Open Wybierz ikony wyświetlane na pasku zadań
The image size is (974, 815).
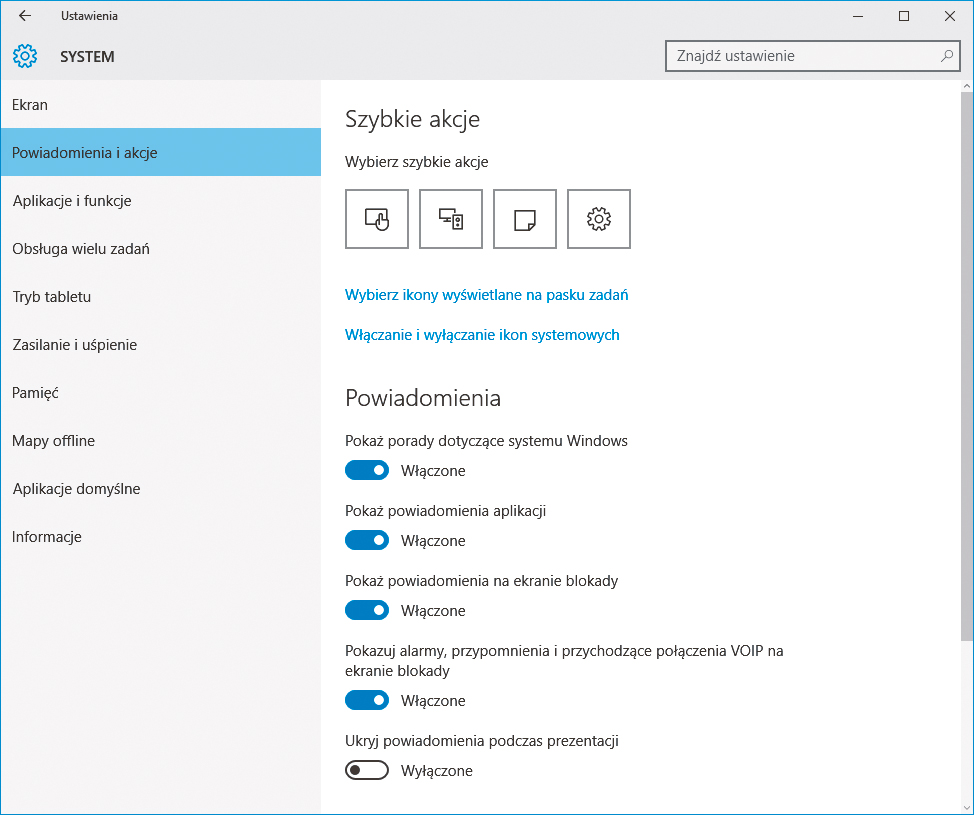click(487, 295)
